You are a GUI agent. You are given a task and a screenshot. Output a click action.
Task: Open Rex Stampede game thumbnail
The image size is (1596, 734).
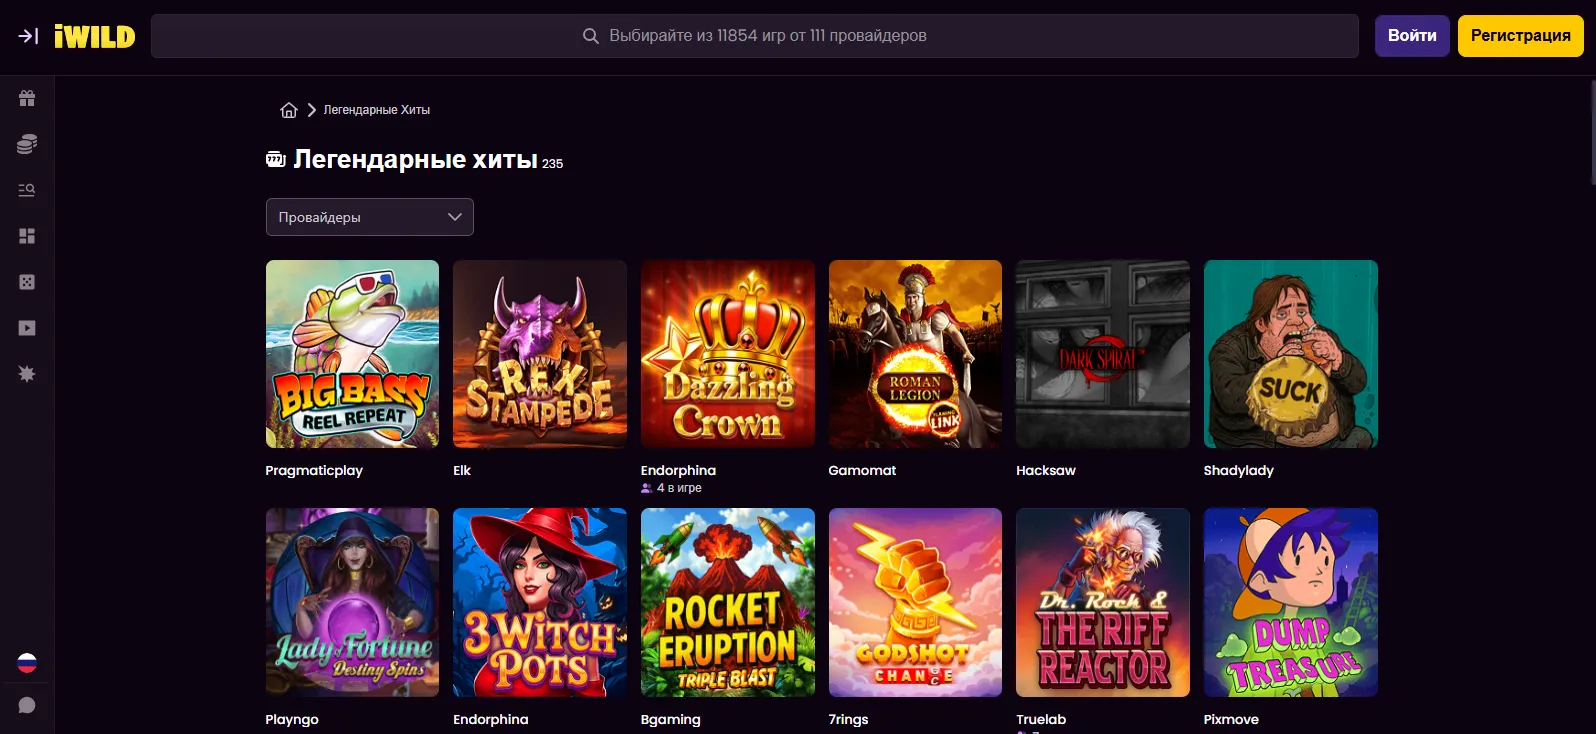click(540, 354)
